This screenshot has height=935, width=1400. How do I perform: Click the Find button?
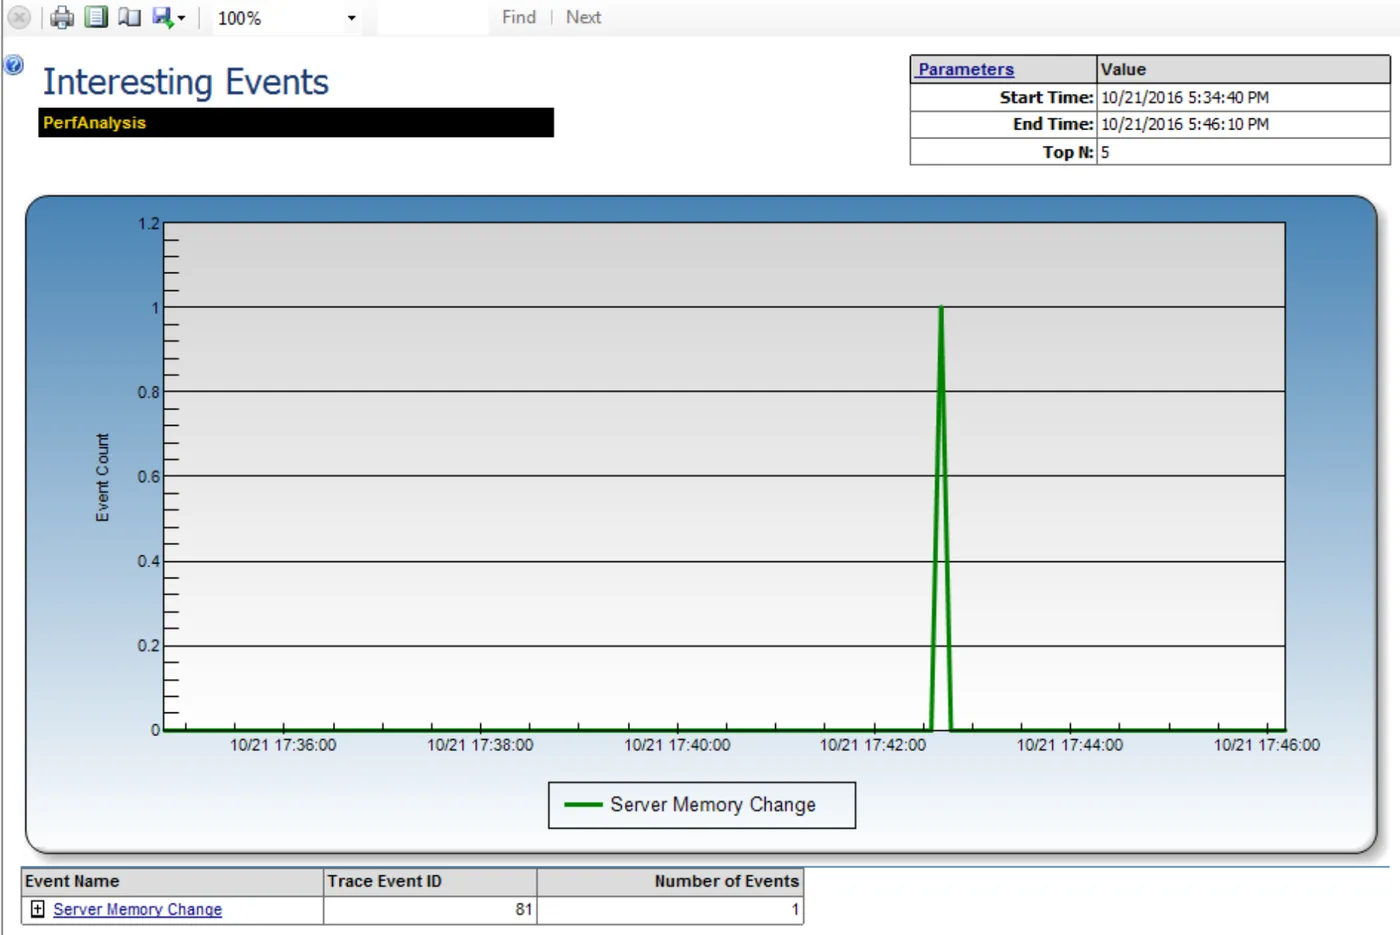point(519,17)
